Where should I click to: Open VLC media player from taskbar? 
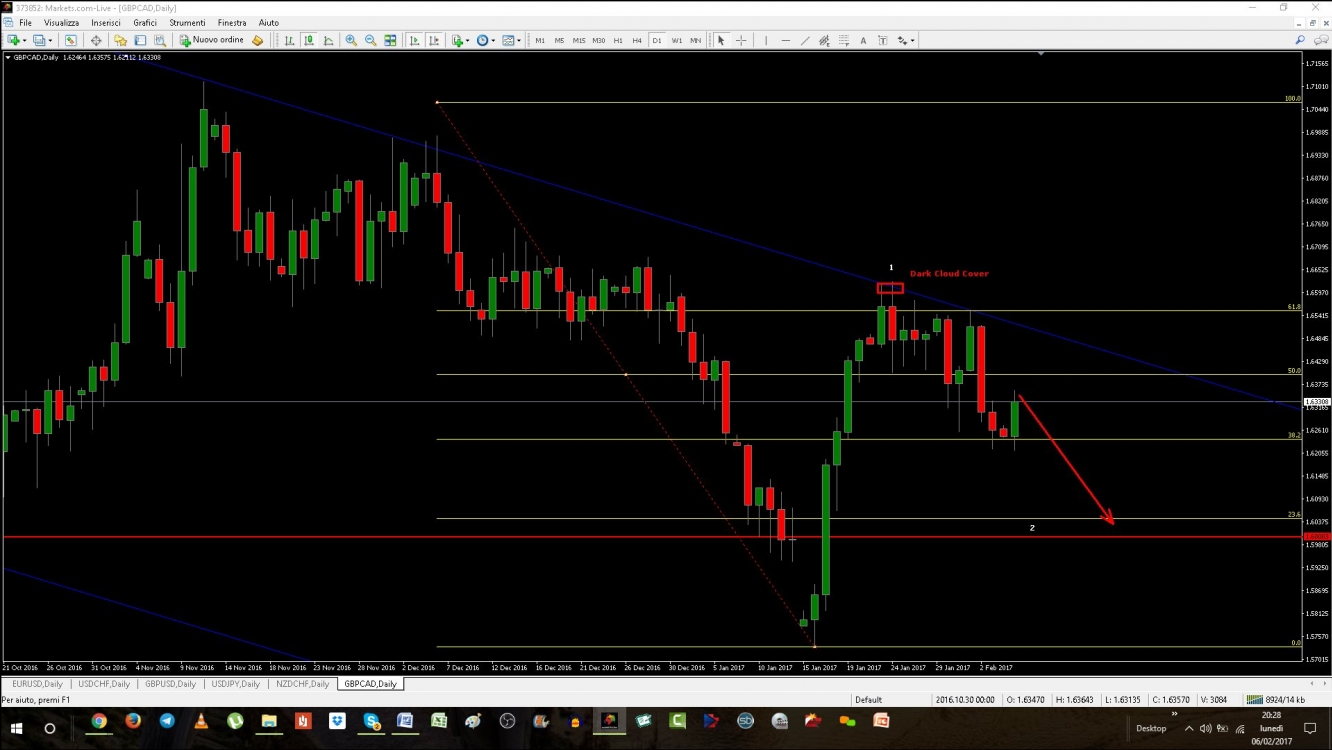pyautogui.click(x=201, y=721)
